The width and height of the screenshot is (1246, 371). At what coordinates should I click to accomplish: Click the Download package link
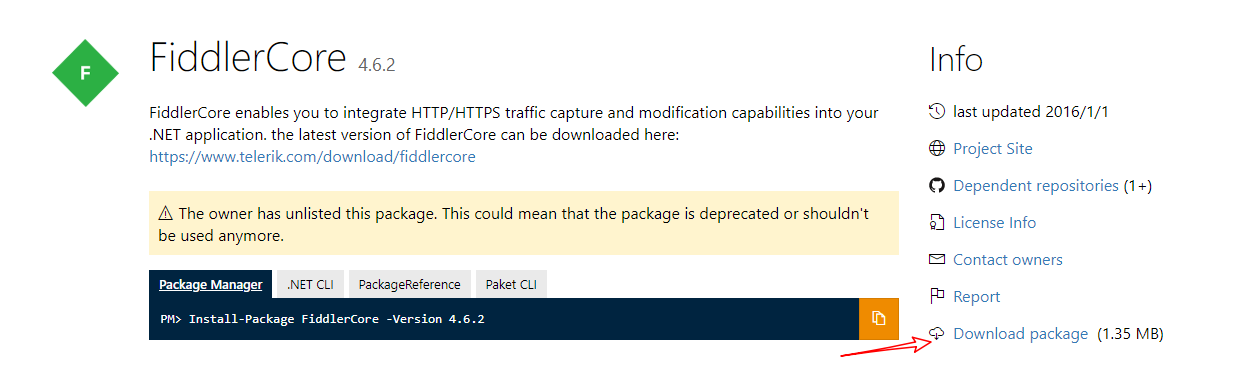1021,334
